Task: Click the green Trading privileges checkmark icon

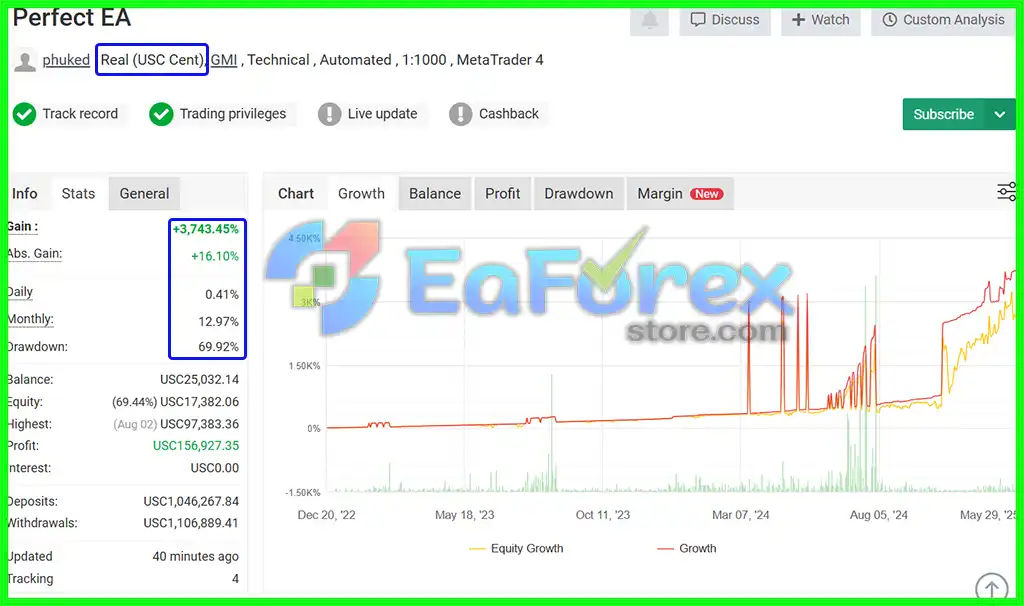Action: pyautogui.click(x=161, y=114)
